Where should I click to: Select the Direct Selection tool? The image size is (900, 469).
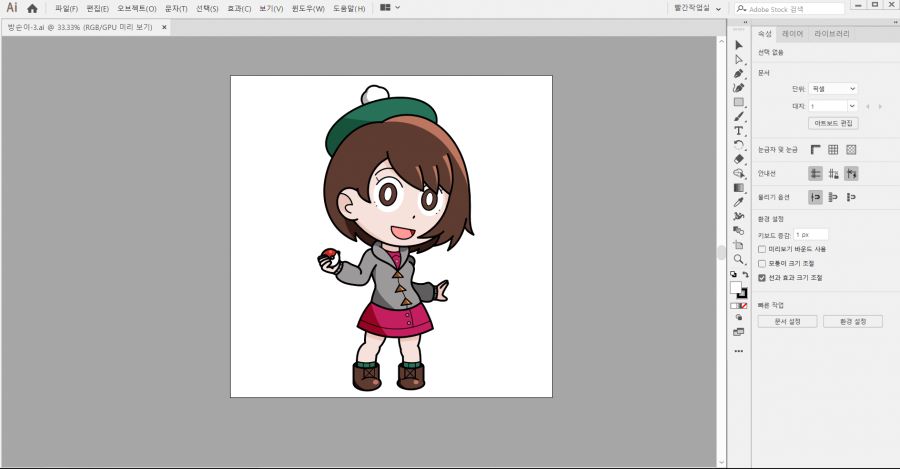(x=739, y=59)
